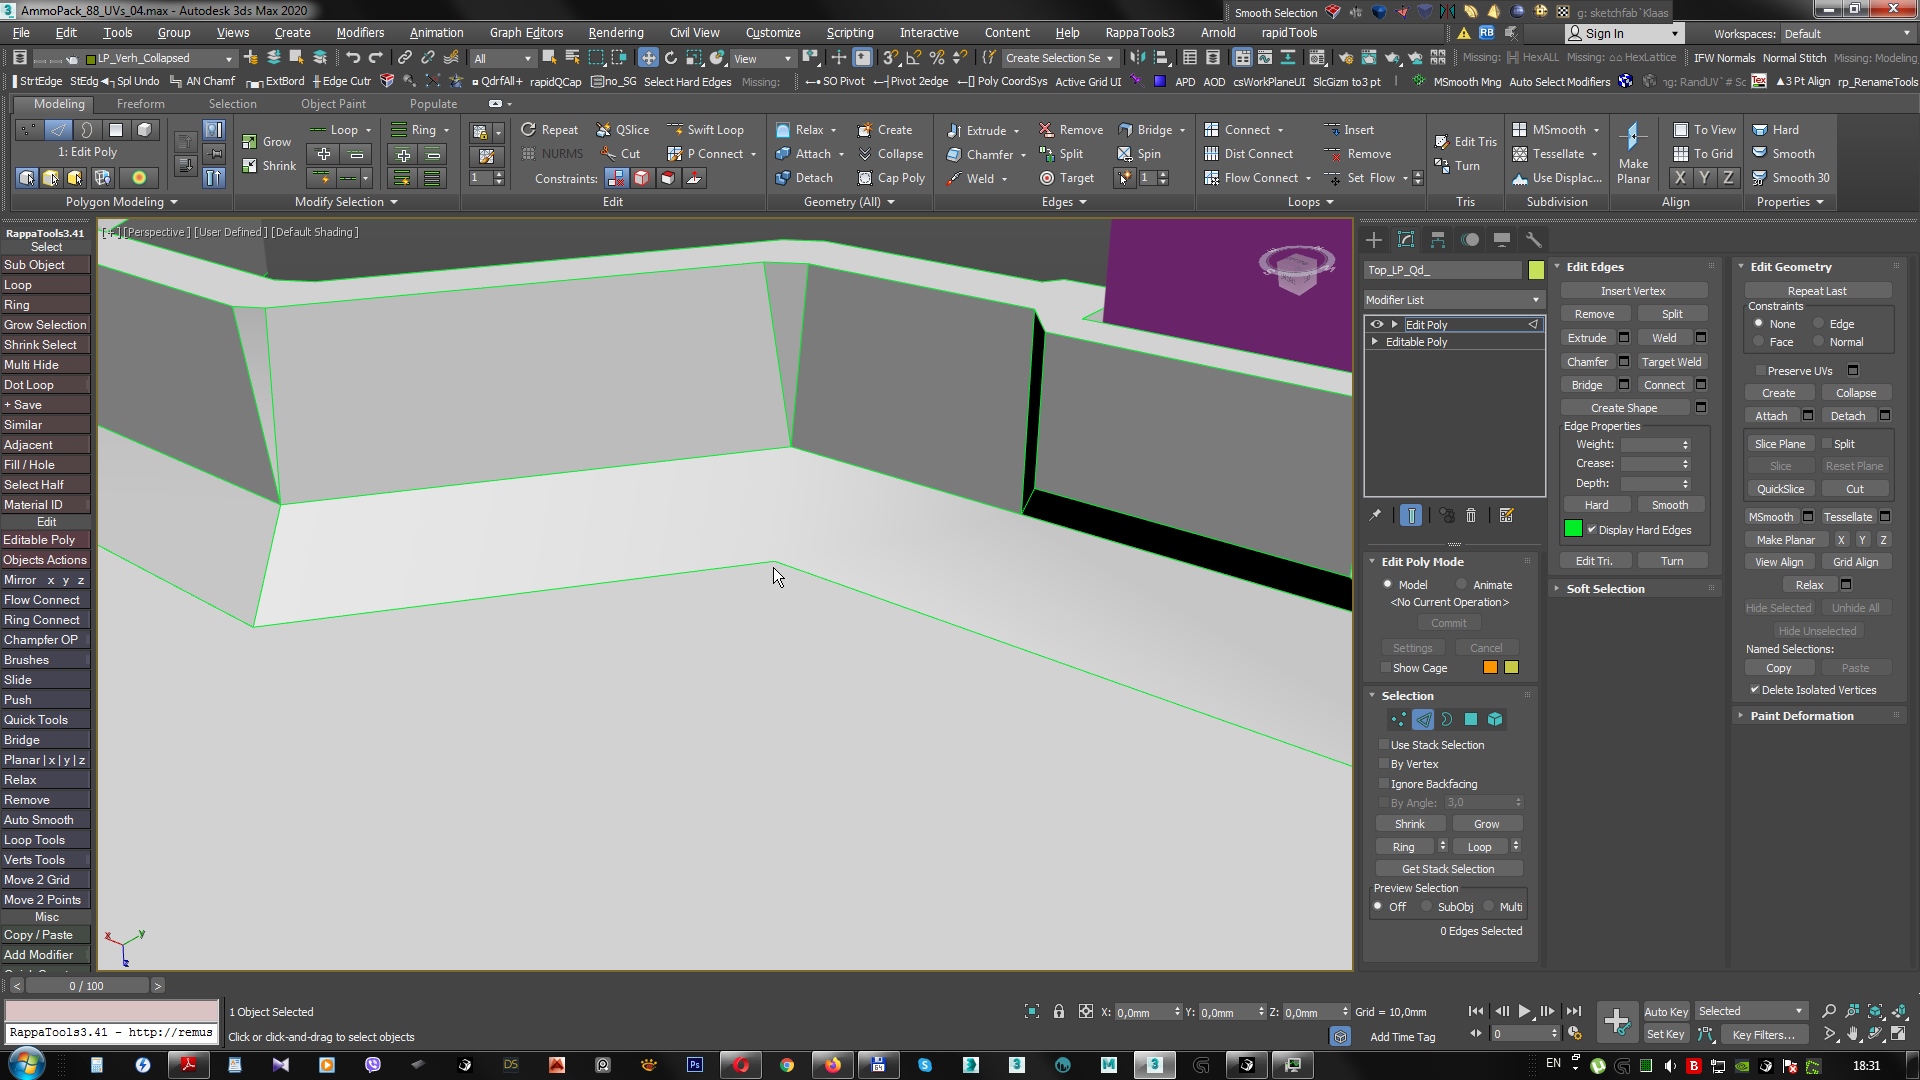
Task: Toggle Delete Isolated Vertices checkbox
Action: tap(1755, 690)
